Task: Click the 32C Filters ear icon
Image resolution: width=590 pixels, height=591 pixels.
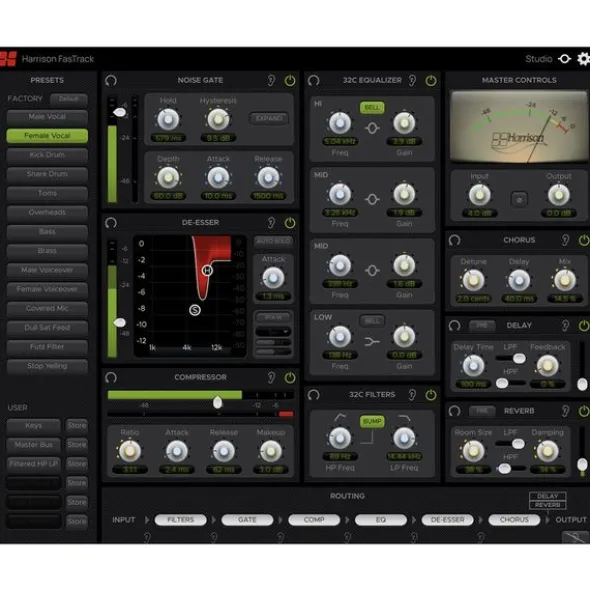Action: [412, 395]
